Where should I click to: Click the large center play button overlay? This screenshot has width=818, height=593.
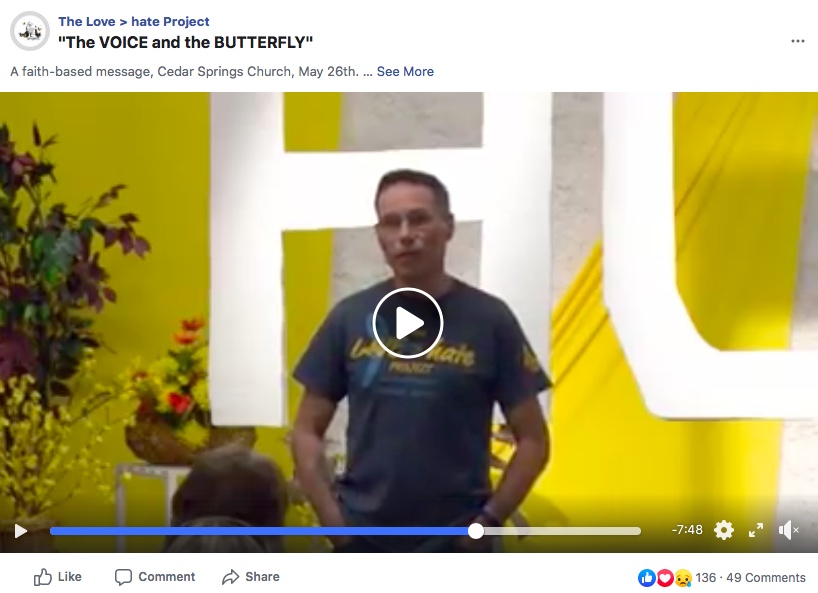pos(408,323)
